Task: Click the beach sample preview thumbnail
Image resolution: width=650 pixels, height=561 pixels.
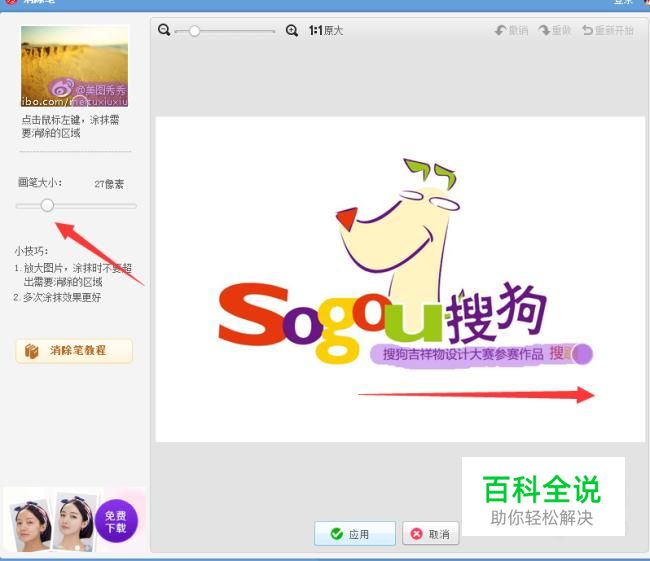Action: coord(75,66)
